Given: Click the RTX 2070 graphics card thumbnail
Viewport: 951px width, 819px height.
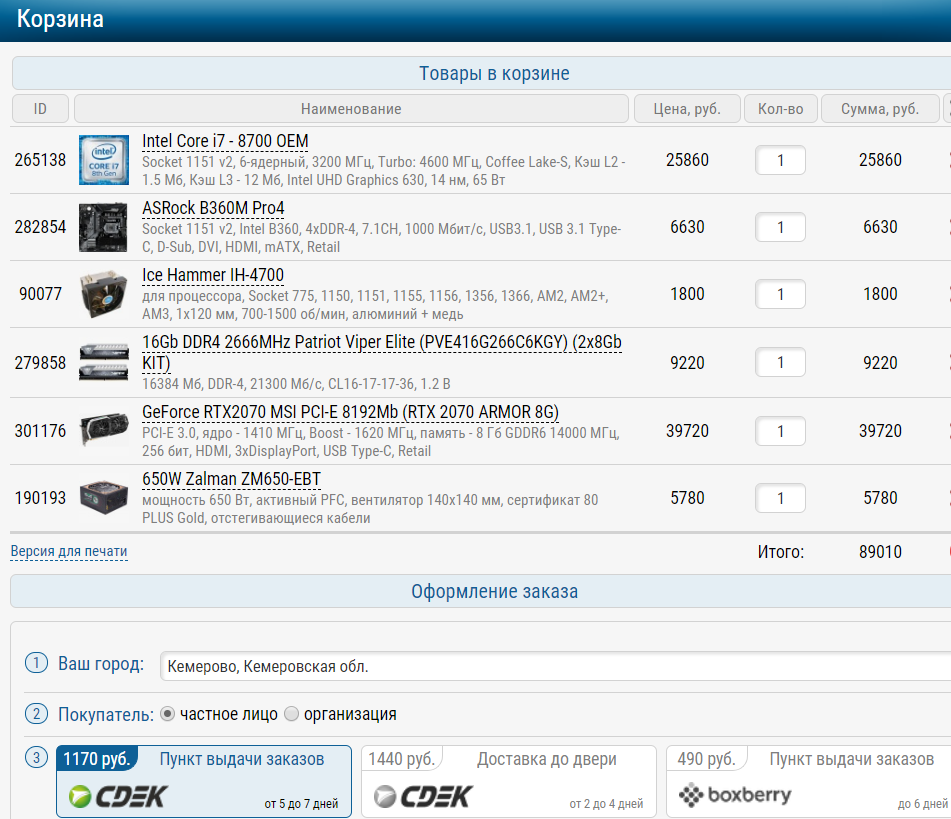Looking at the screenshot, I should (x=104, y=430).
